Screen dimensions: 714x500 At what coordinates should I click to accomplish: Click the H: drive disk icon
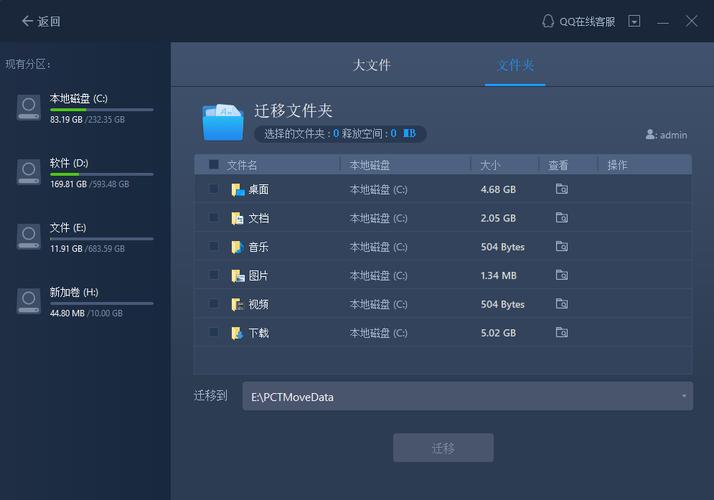pyautogui.click(x=29, y=301)
